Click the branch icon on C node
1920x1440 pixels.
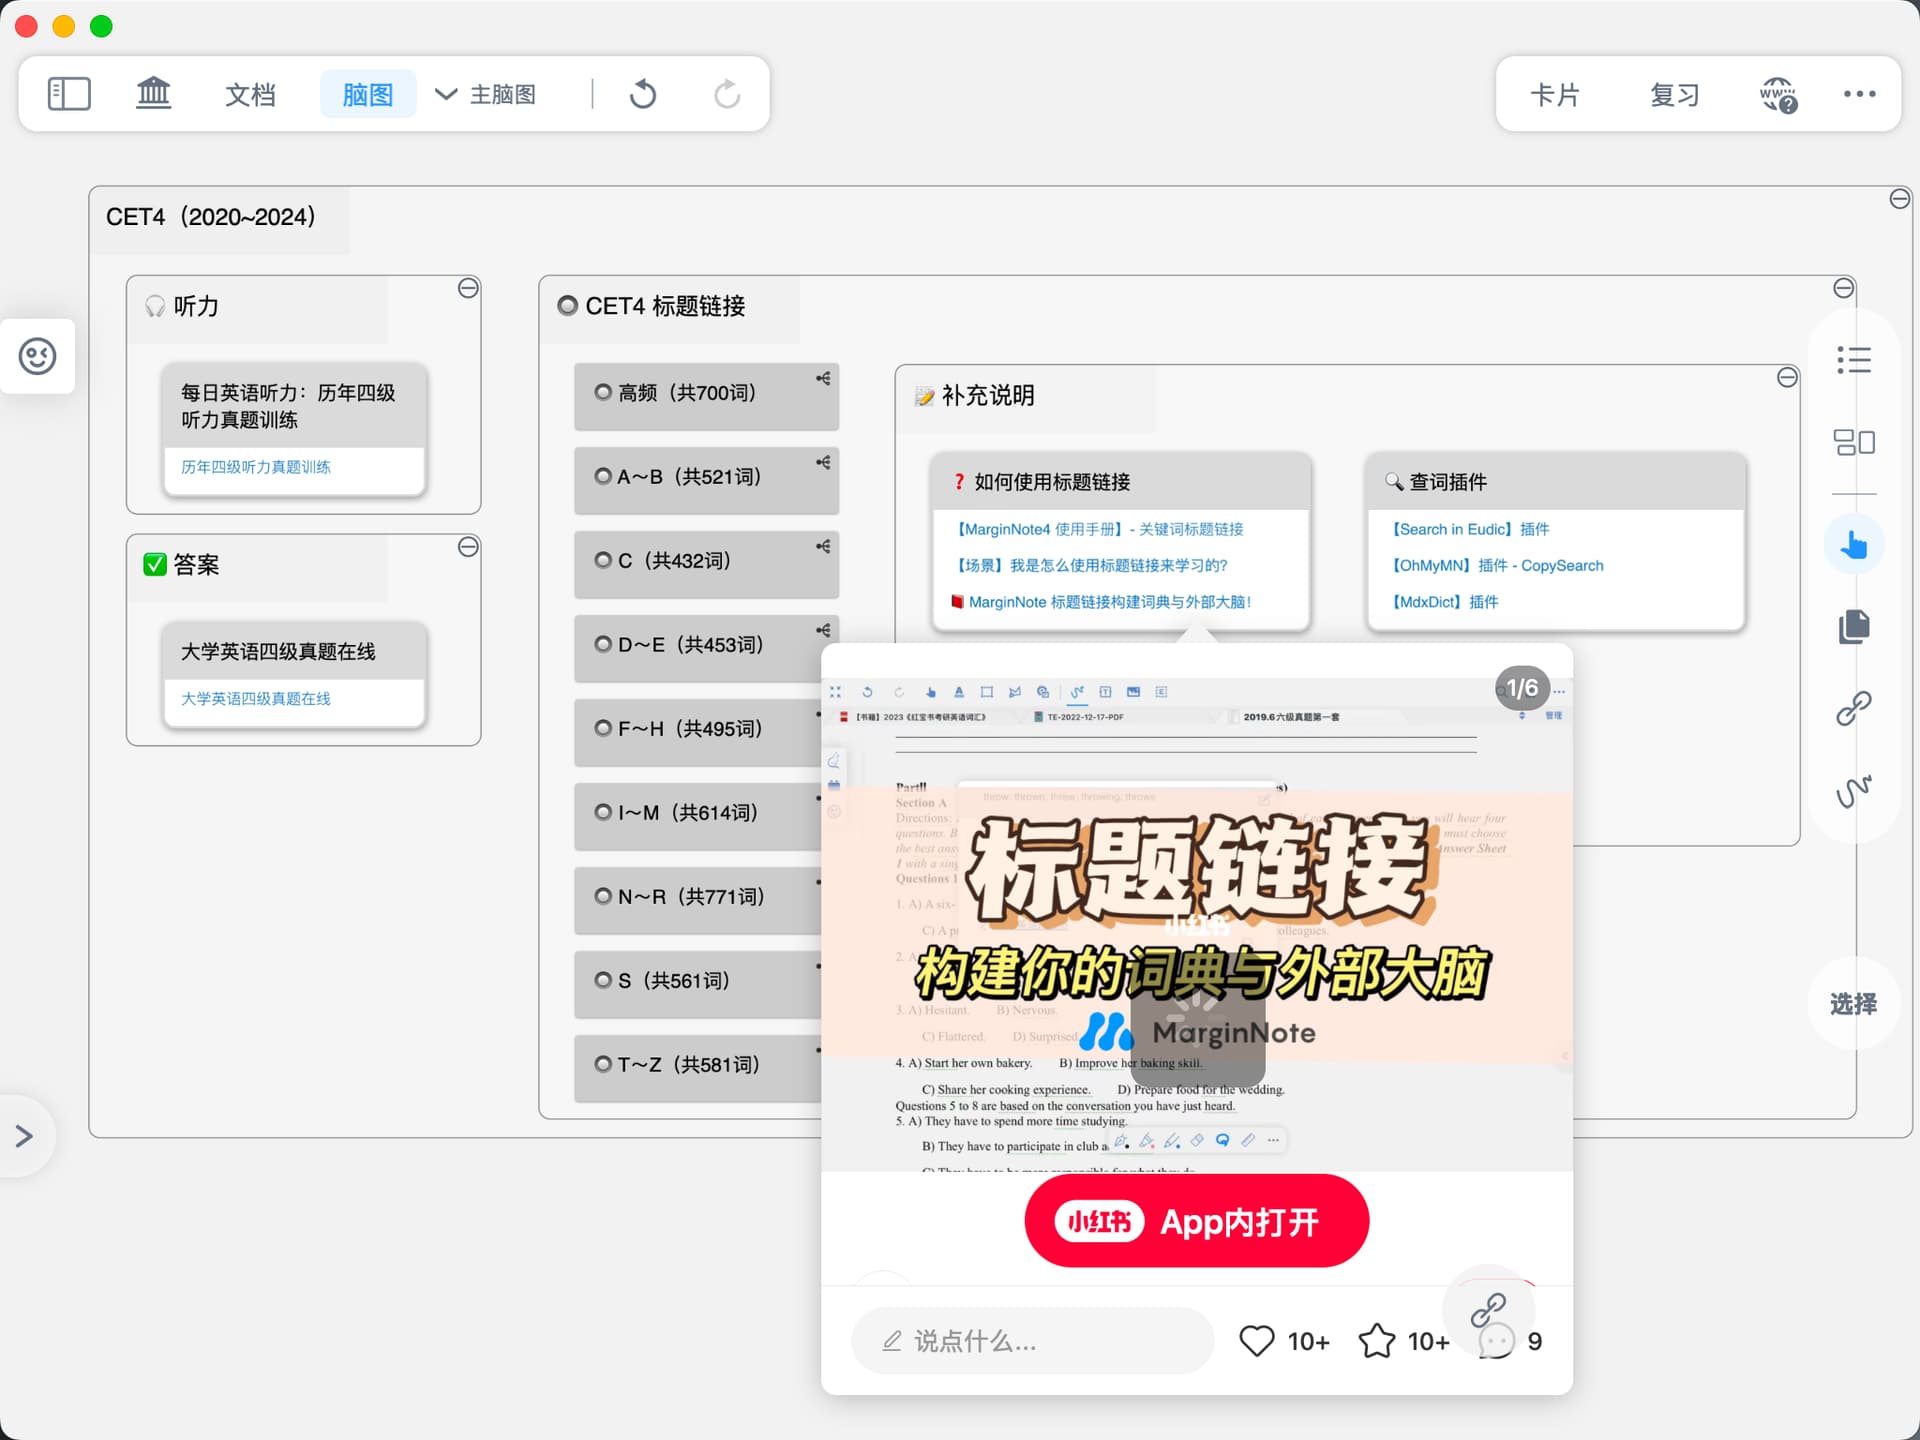823,546
